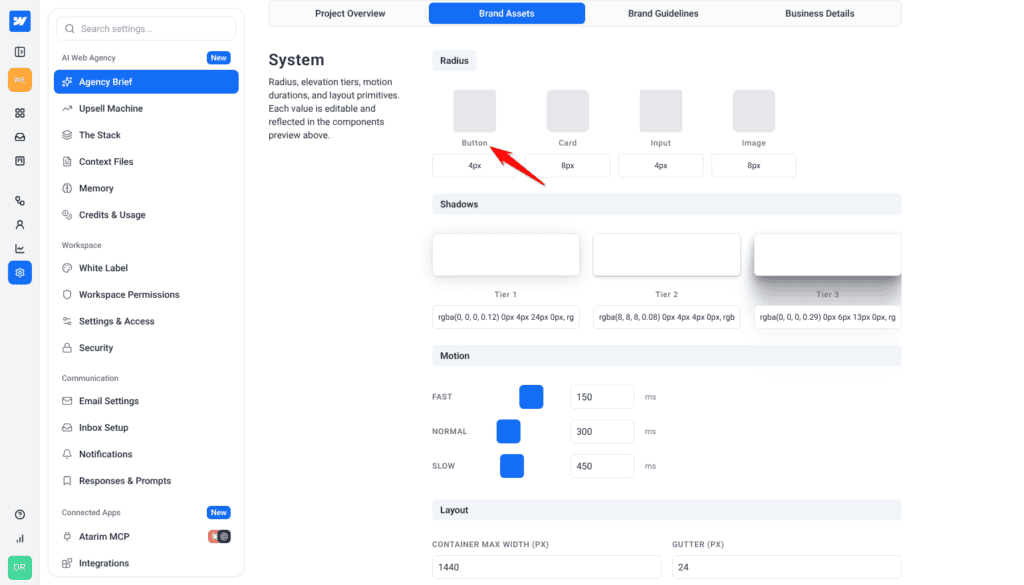Switch to the Project Overview tab
The height and width of the screenshot is (585, 1024).
tap(350, 14)
